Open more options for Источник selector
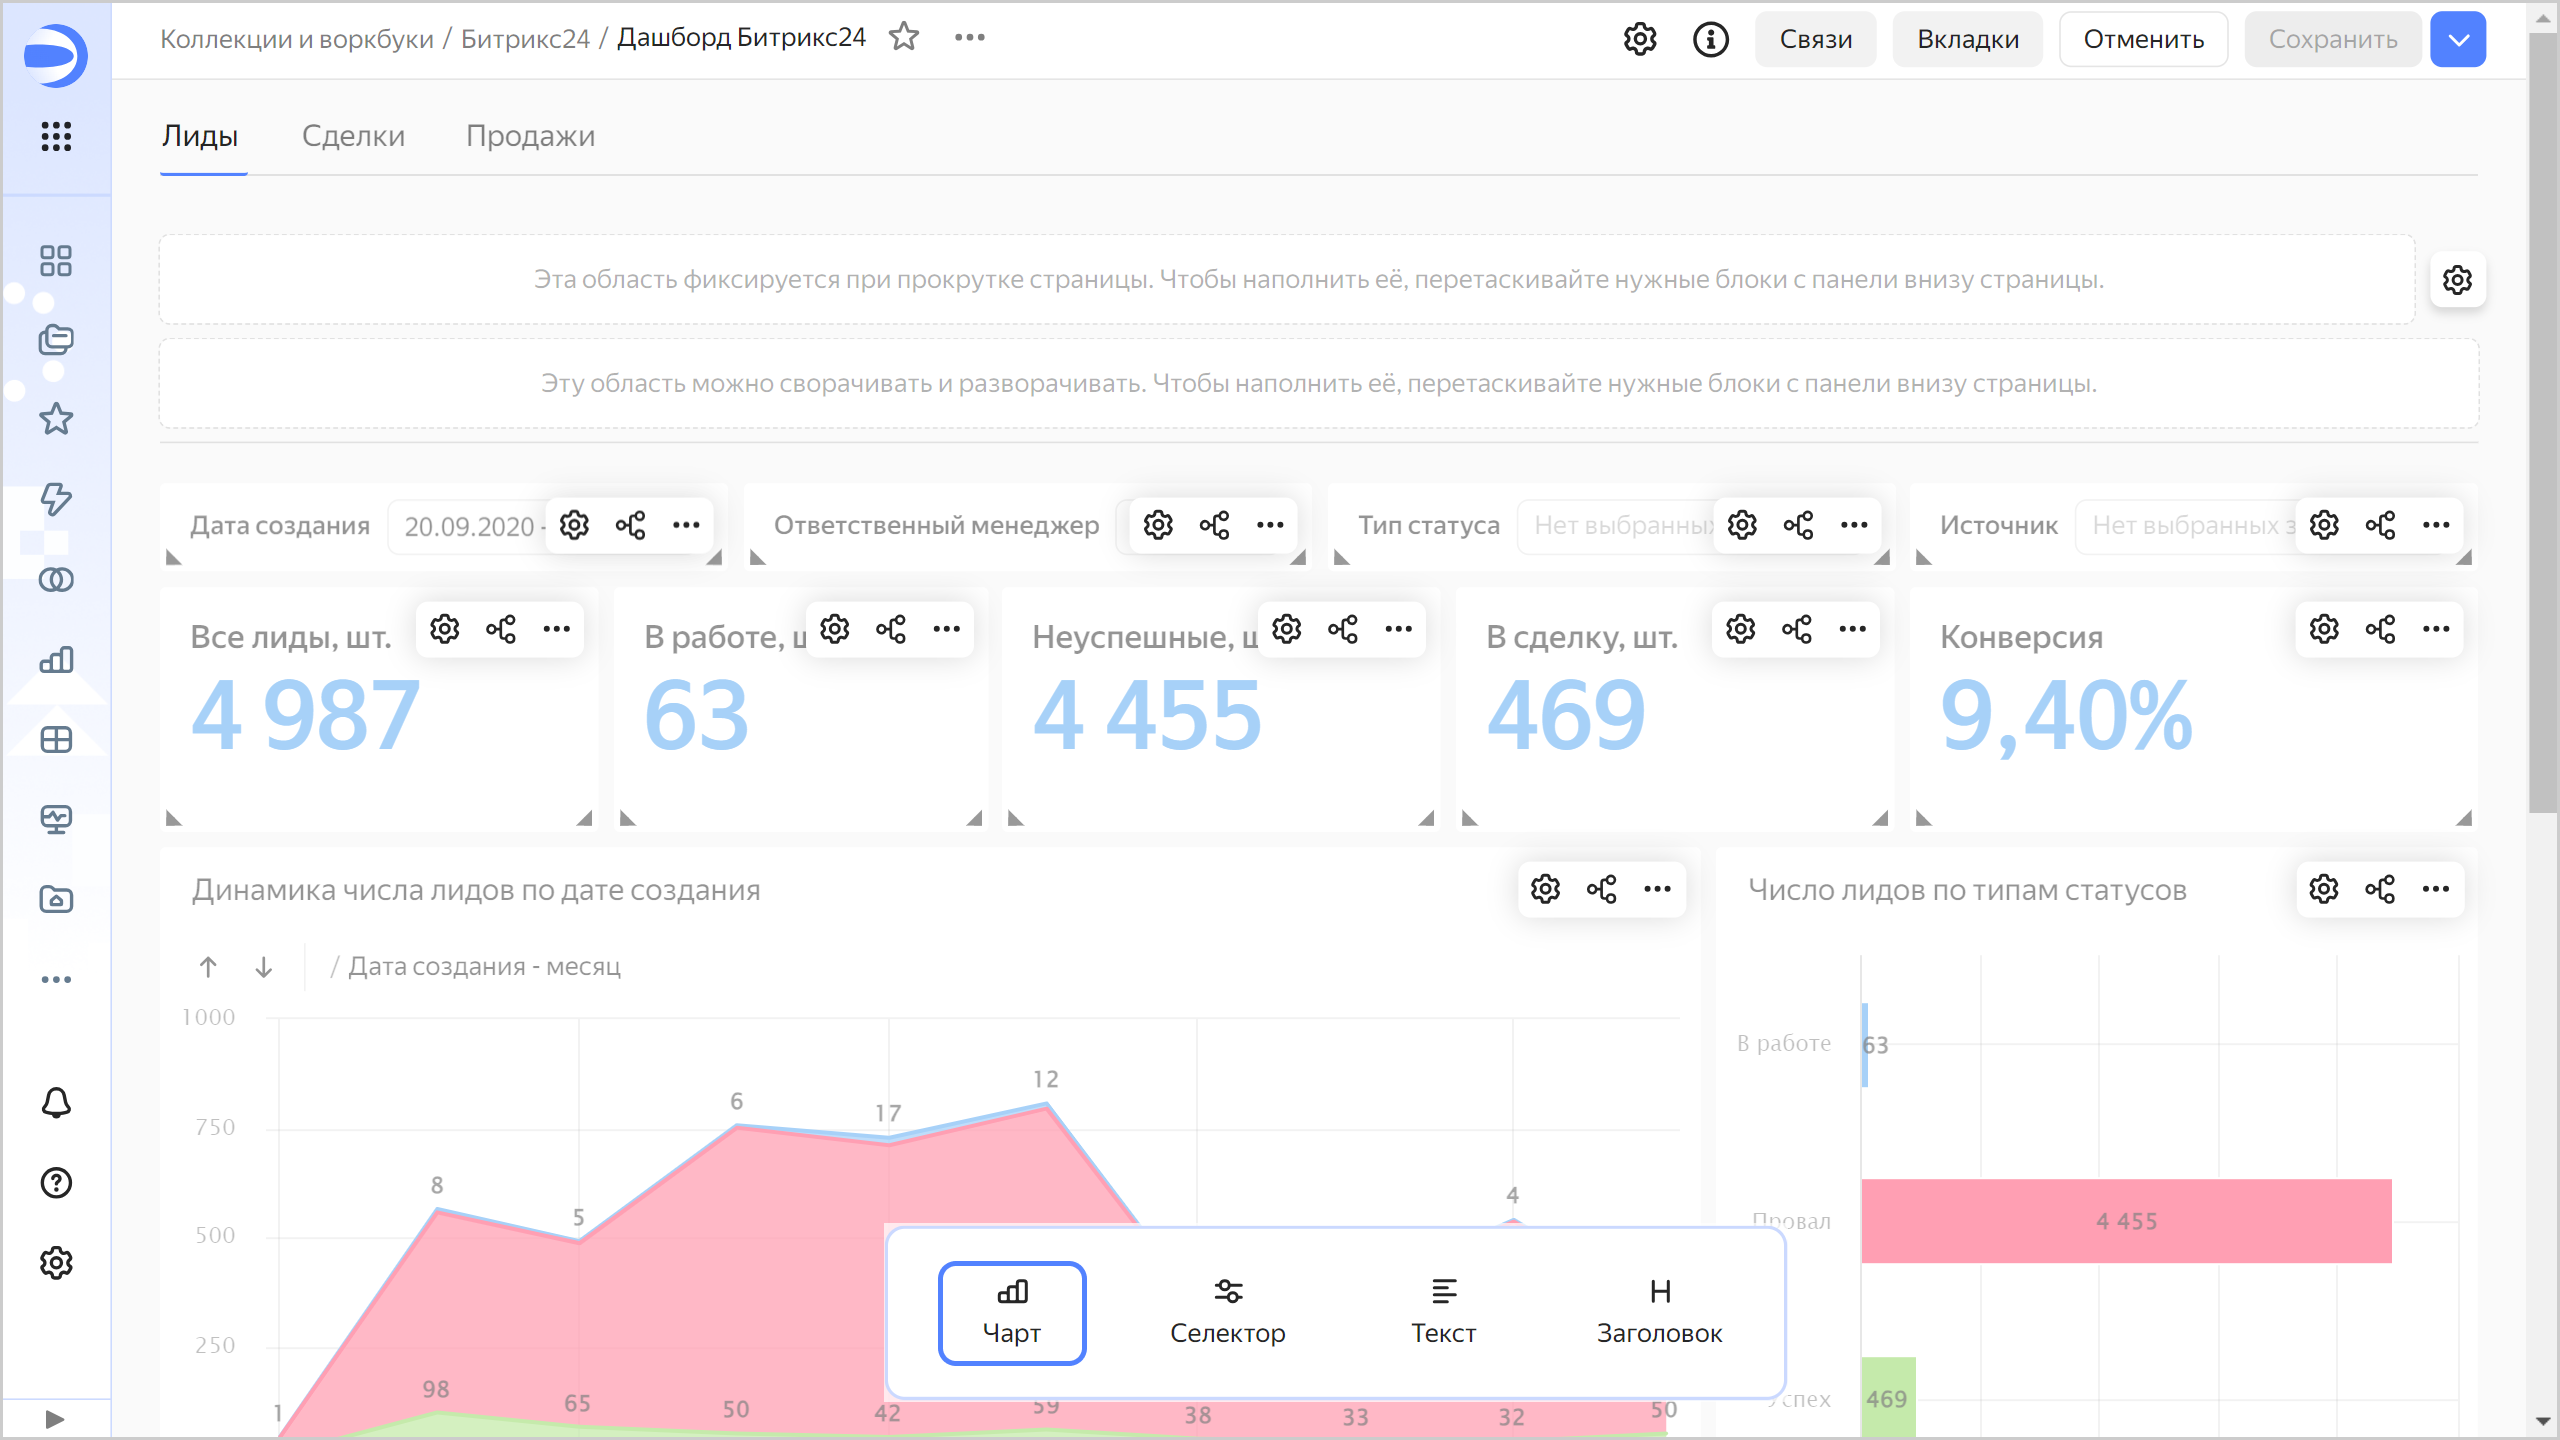2560x1440 pixels. (2436, 525)
